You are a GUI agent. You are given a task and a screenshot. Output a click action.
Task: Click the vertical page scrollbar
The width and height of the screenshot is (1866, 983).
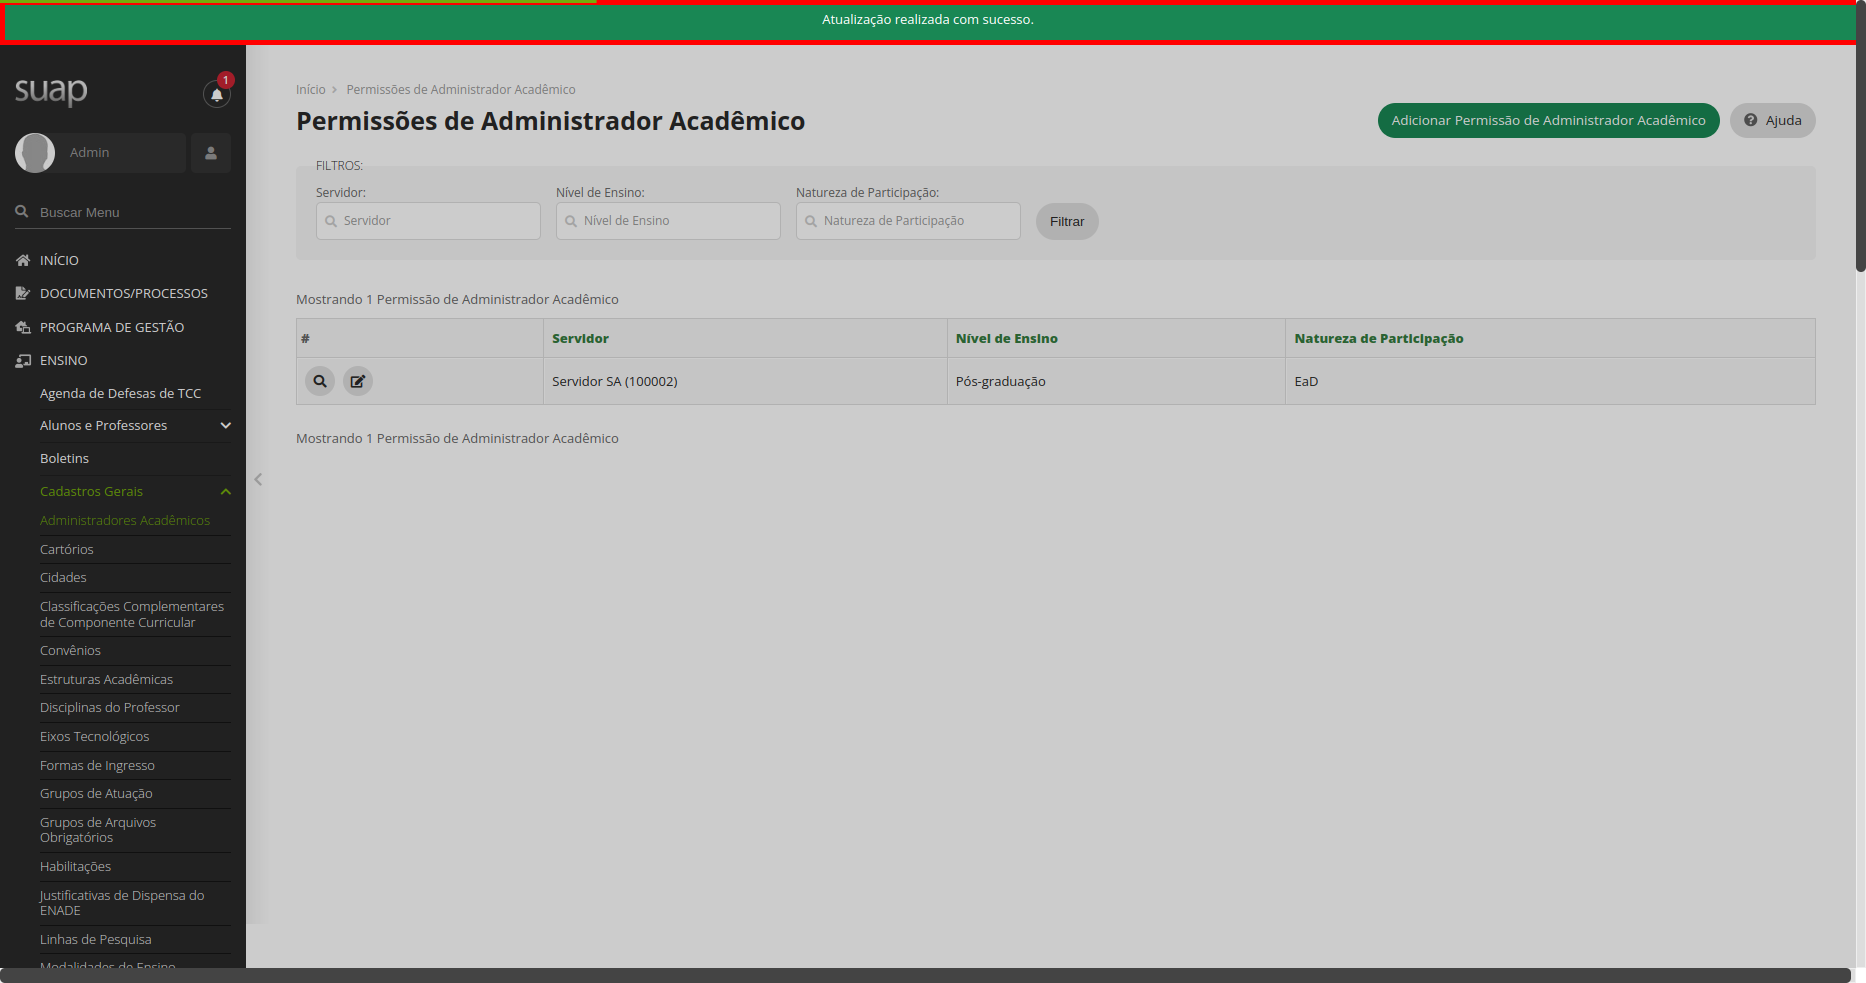click(1861, 137)
